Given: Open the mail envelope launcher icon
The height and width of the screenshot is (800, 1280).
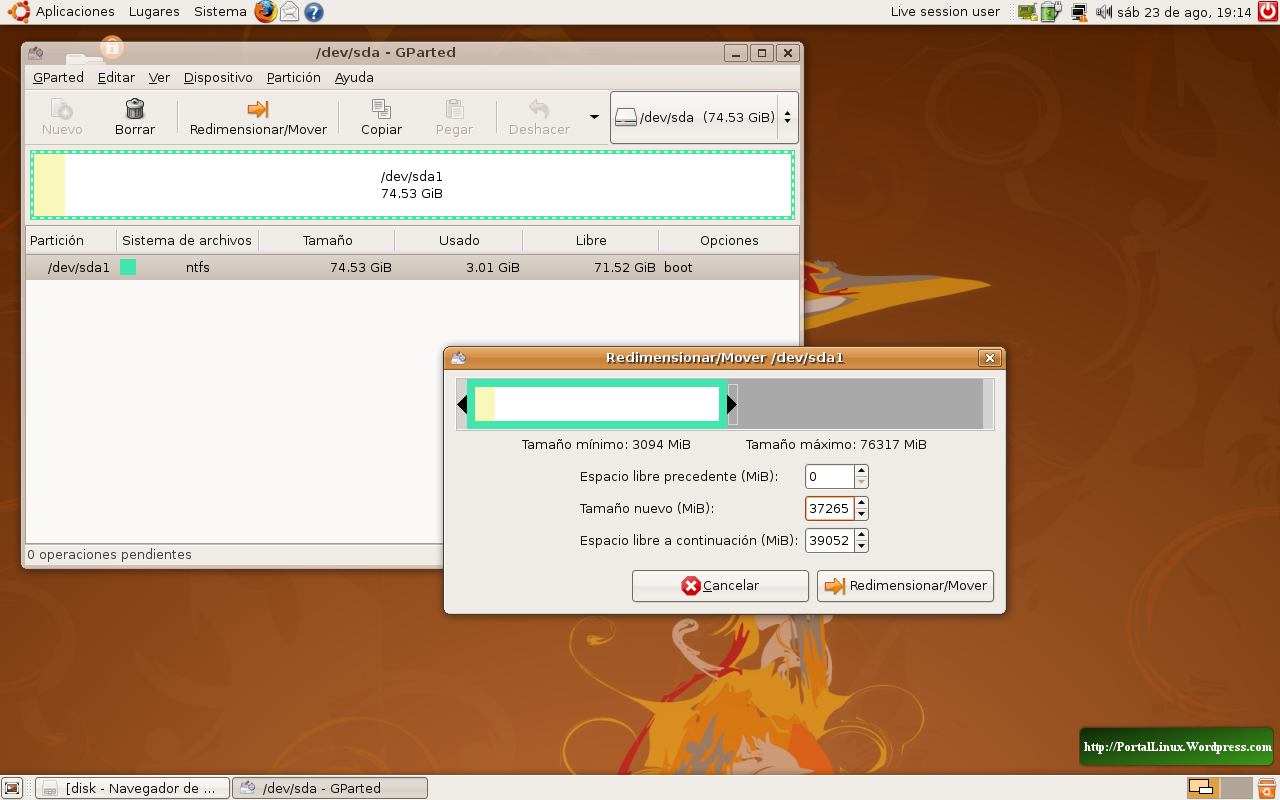Looking at the screenshot, I should [x=289, y=12].
